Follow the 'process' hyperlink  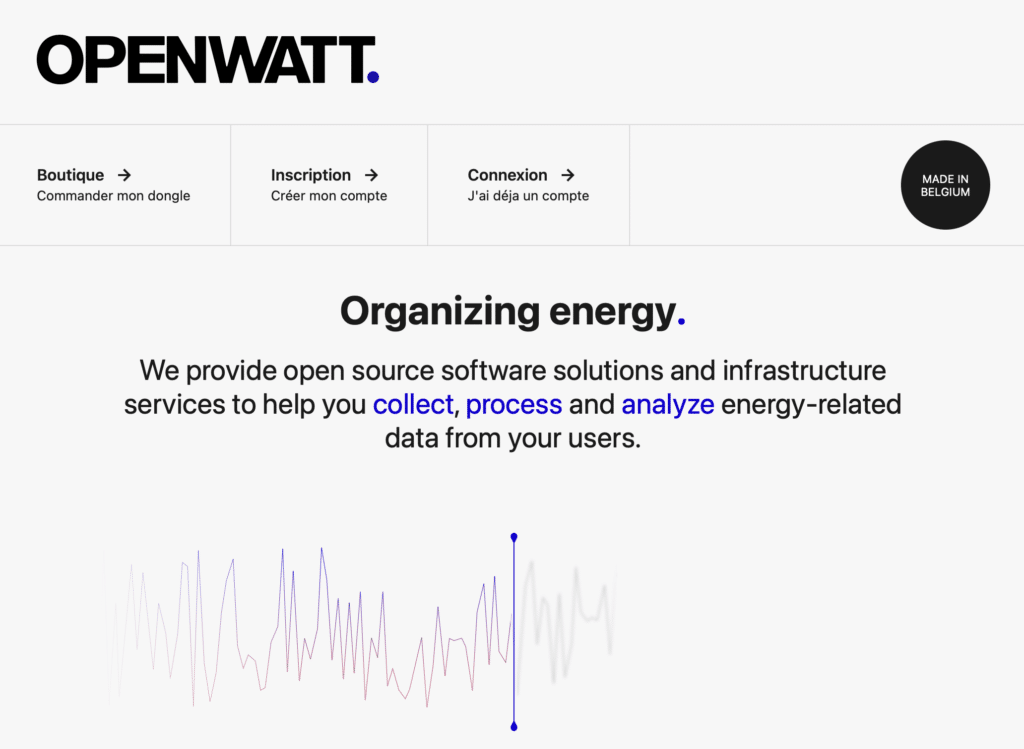[x=514, y=405]
